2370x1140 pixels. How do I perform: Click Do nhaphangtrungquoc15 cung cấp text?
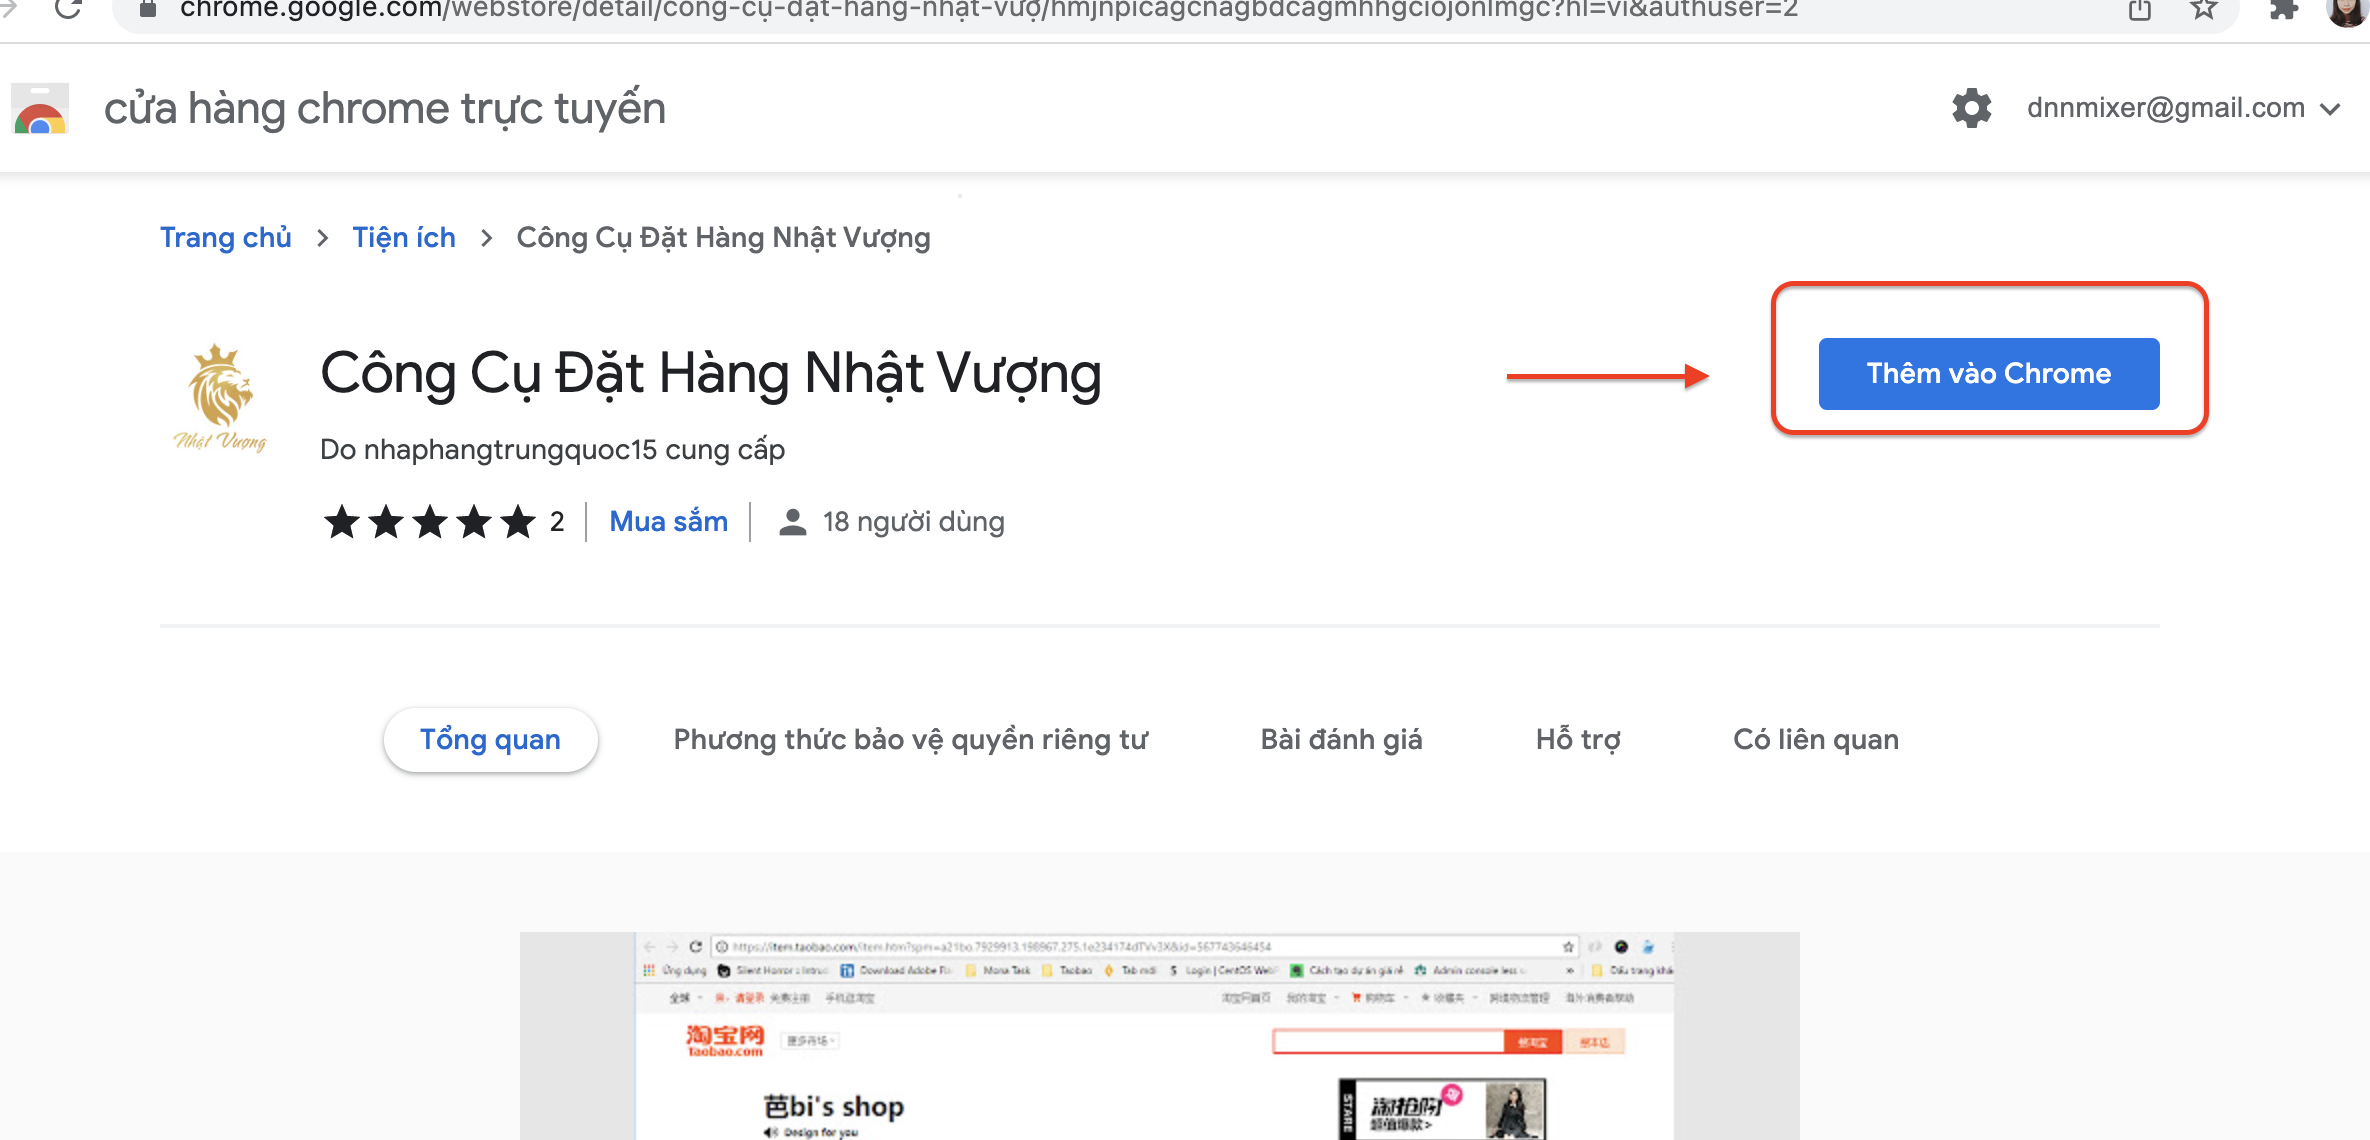pyautogui.click(x=552, y=450)
